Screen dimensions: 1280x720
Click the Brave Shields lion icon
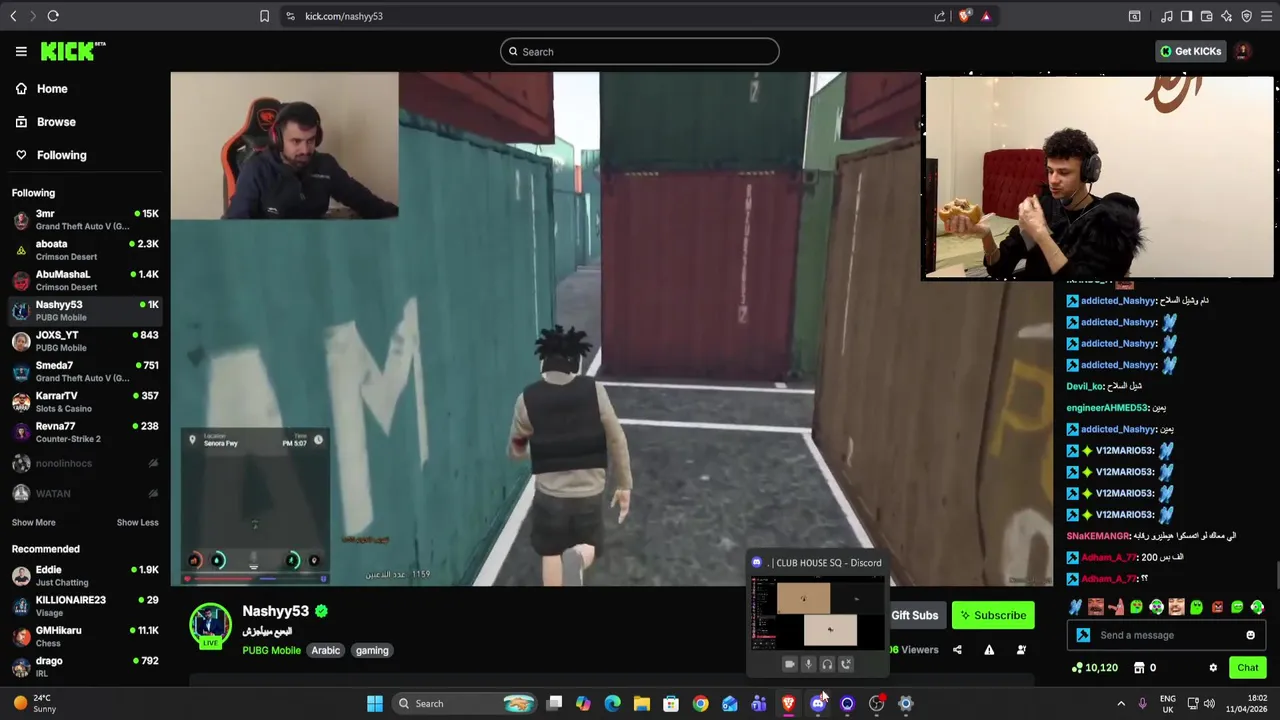[x=965, y=16]
